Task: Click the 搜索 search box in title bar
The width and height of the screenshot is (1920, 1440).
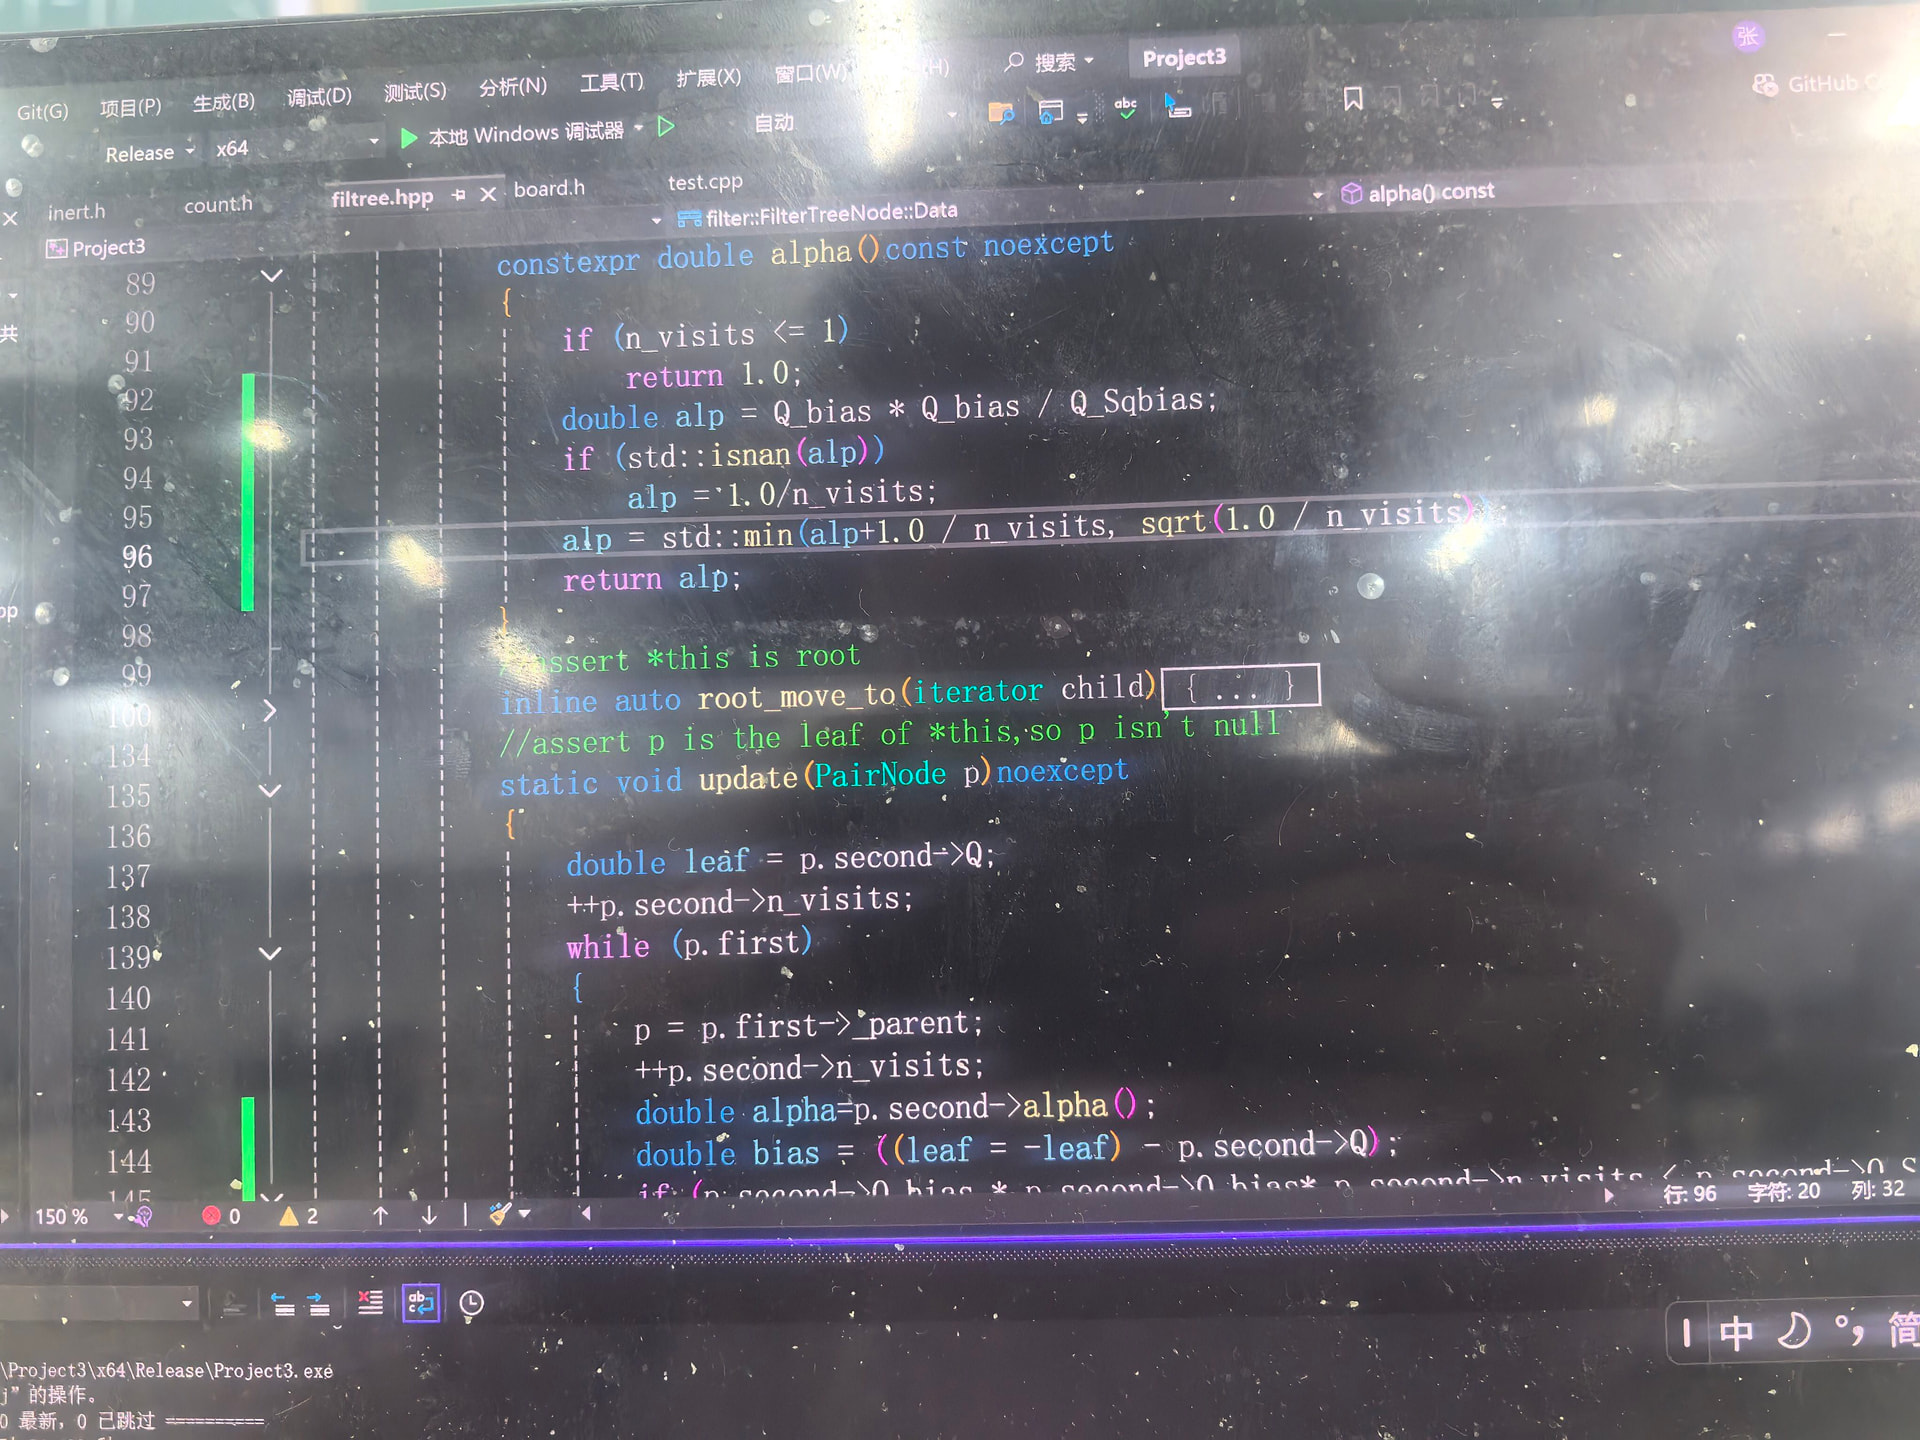Action: point(1050,62)
